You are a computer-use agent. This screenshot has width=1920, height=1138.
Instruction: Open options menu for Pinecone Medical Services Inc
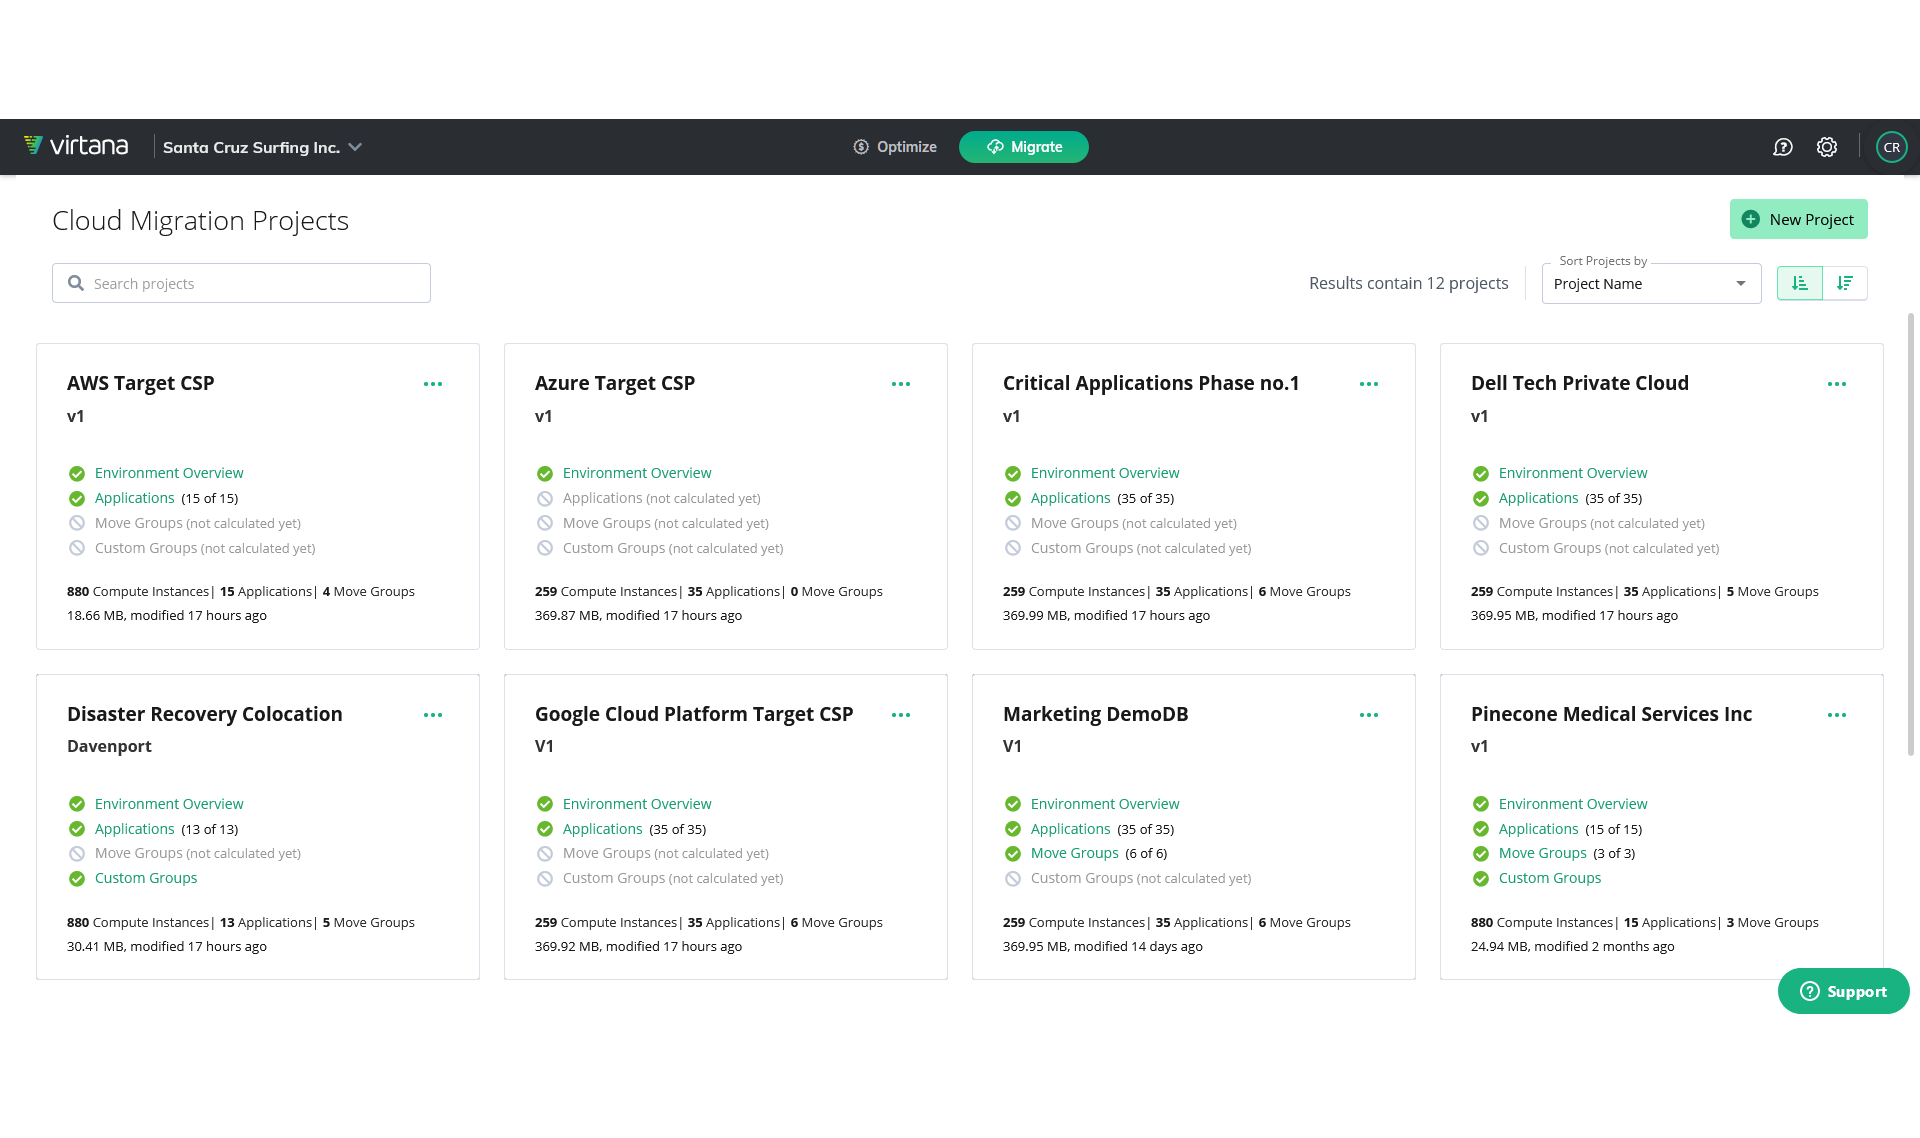pos(1837,715)
